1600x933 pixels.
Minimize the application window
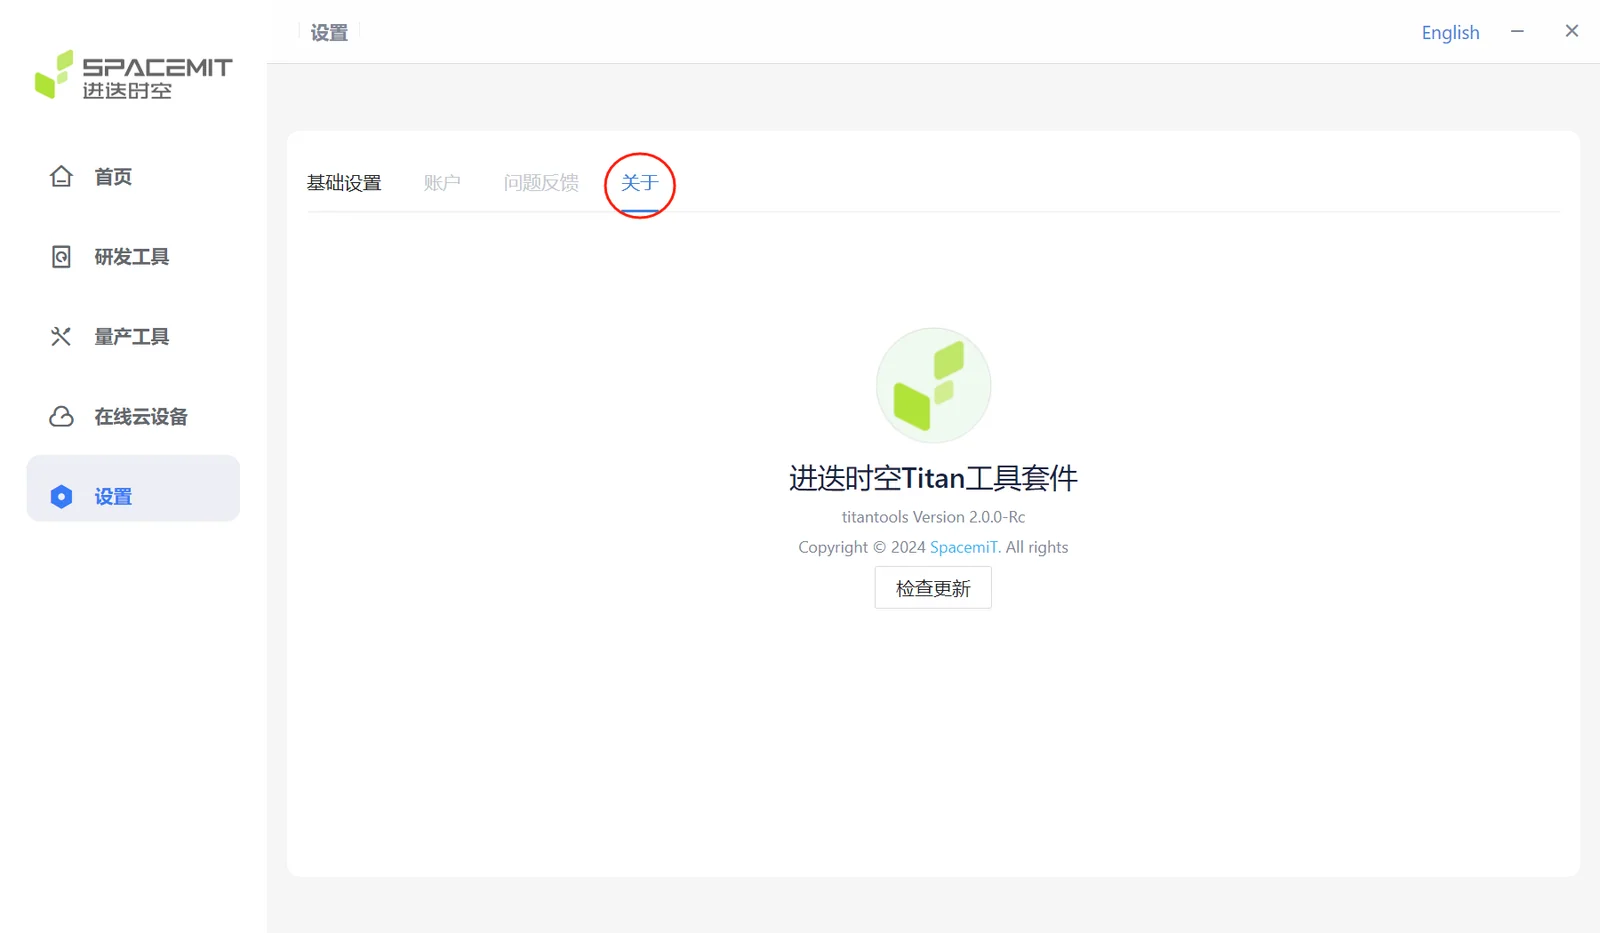coord(1517,32)
